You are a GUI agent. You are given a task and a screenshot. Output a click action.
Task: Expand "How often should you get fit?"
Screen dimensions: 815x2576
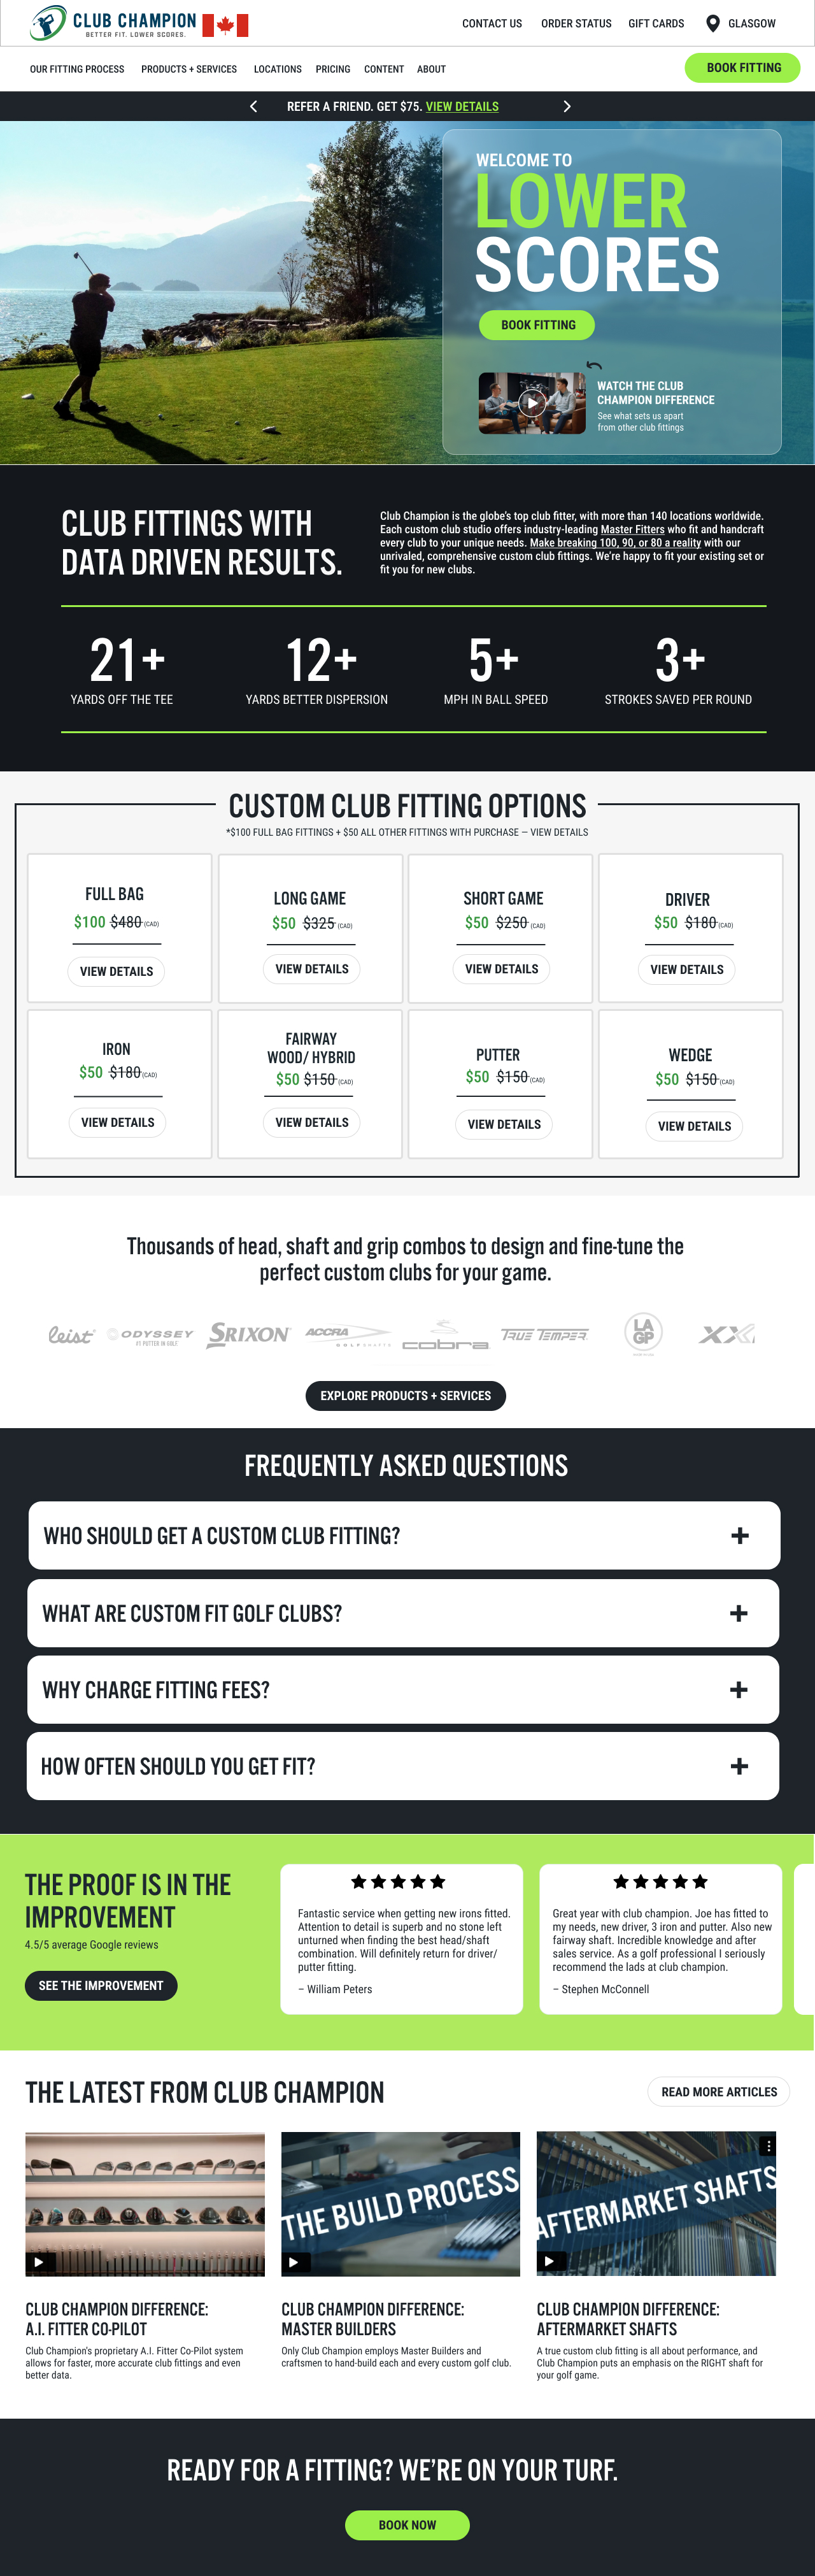click(739, 1766)
